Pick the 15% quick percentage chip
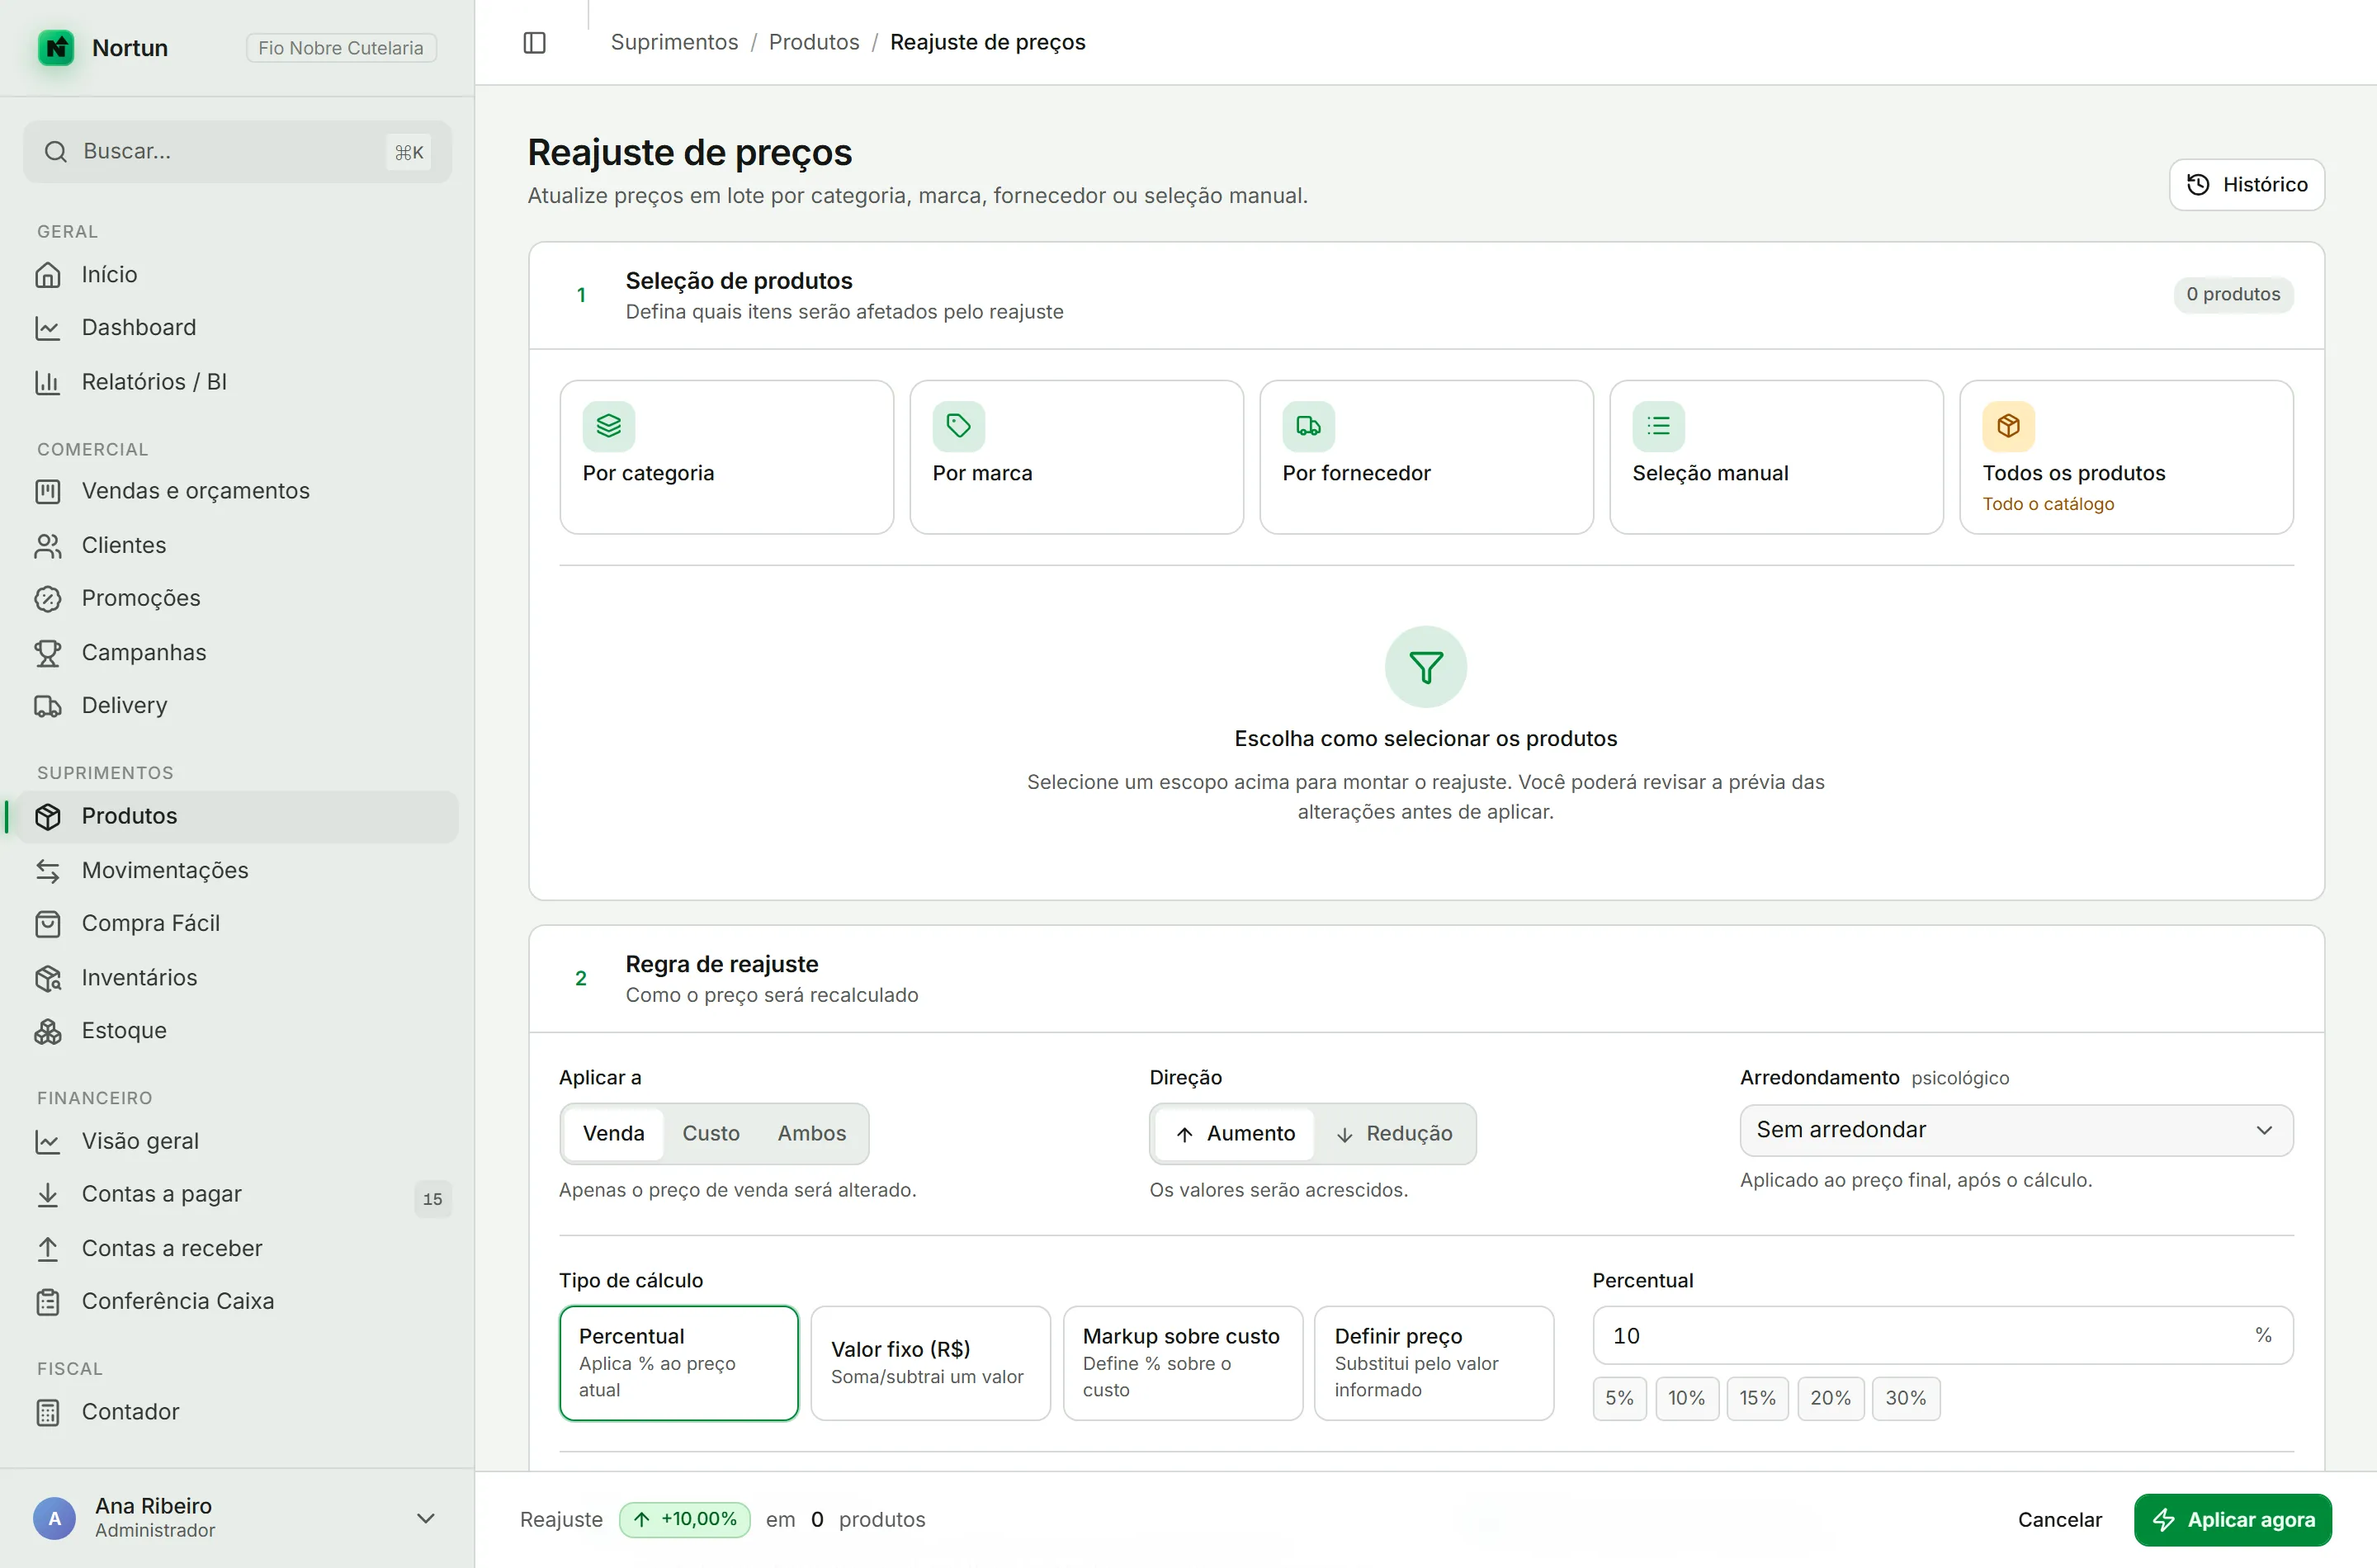This screenshot has width=2377, height=1568. [x=1757, y=1398]
